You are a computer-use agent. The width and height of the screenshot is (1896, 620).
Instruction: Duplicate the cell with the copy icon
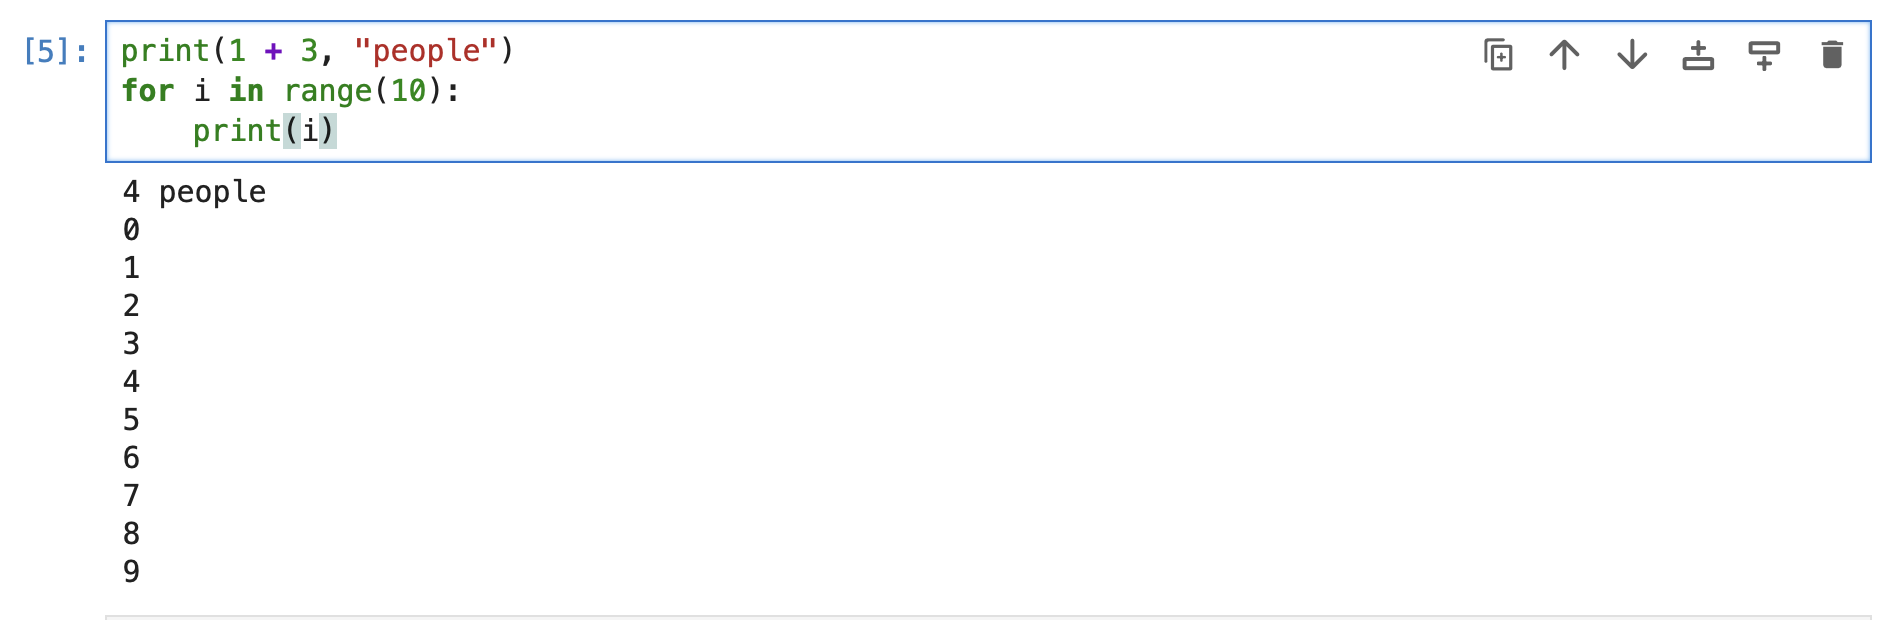coord(1498,54)
